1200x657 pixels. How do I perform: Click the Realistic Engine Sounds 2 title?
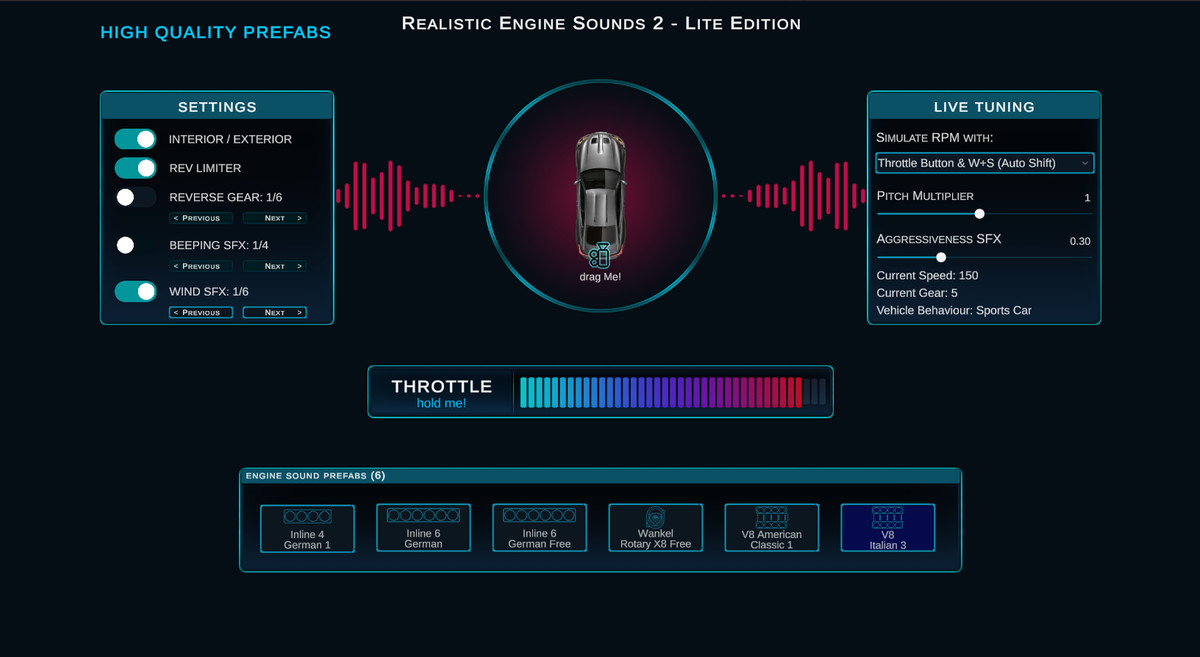pos(601,23)
